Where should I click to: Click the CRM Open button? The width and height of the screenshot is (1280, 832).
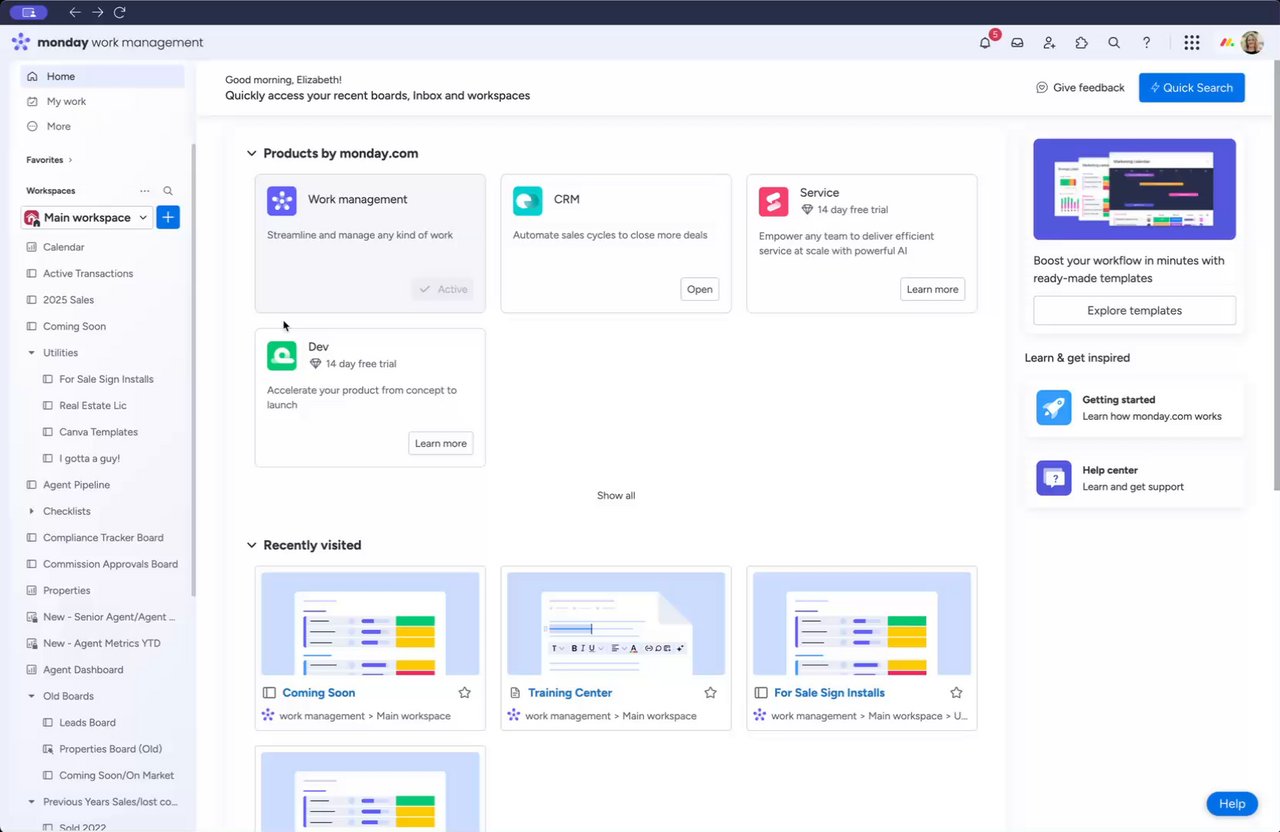(700, 289)
